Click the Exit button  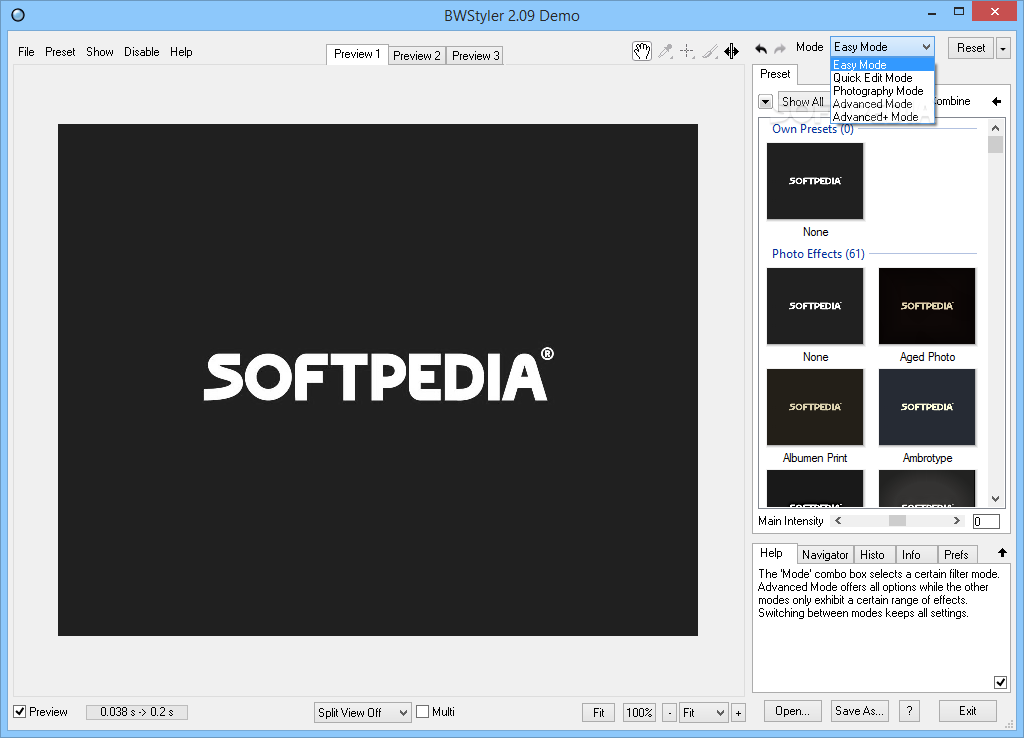[968, 711]
